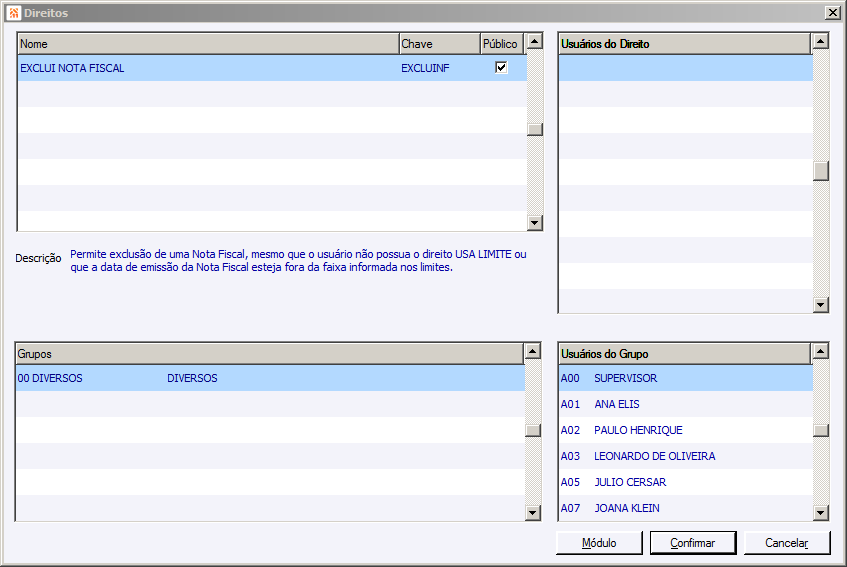847x567 pixels.
Task: Uncheck the Público checkbox for EXCLUI NOTA FISCAL
Action: point(501,68)
